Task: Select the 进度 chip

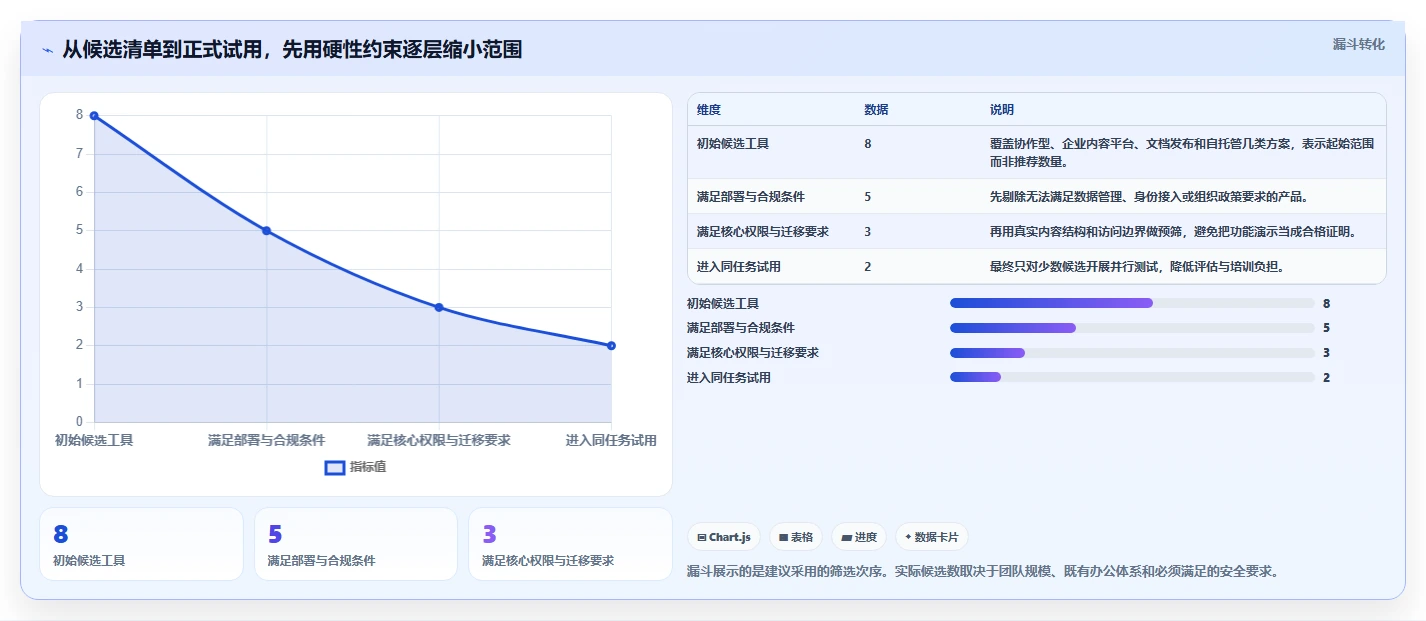Action: pos(859,537)
